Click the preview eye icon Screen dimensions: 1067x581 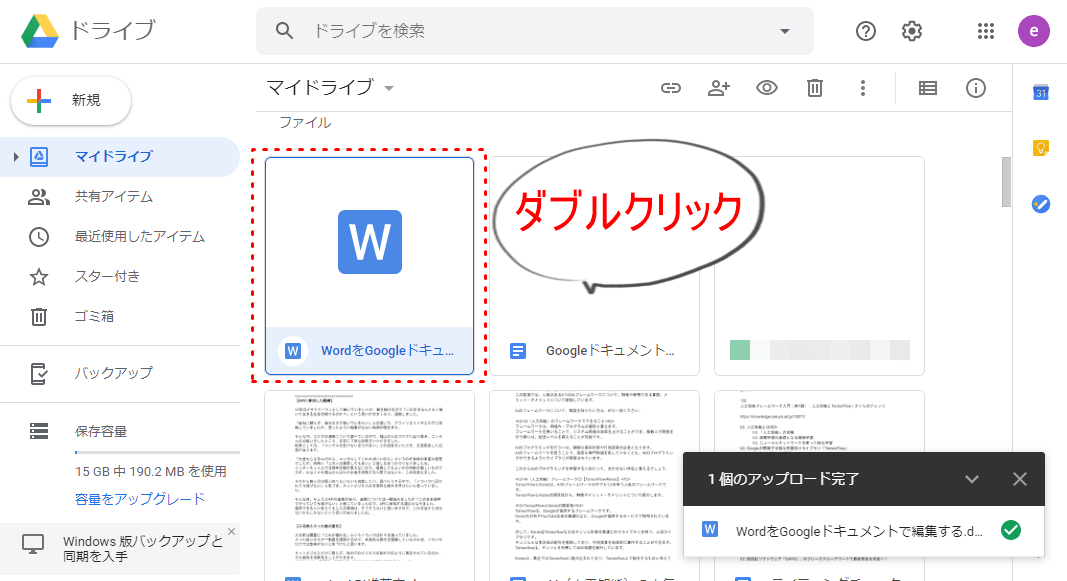tap(767, 88)
